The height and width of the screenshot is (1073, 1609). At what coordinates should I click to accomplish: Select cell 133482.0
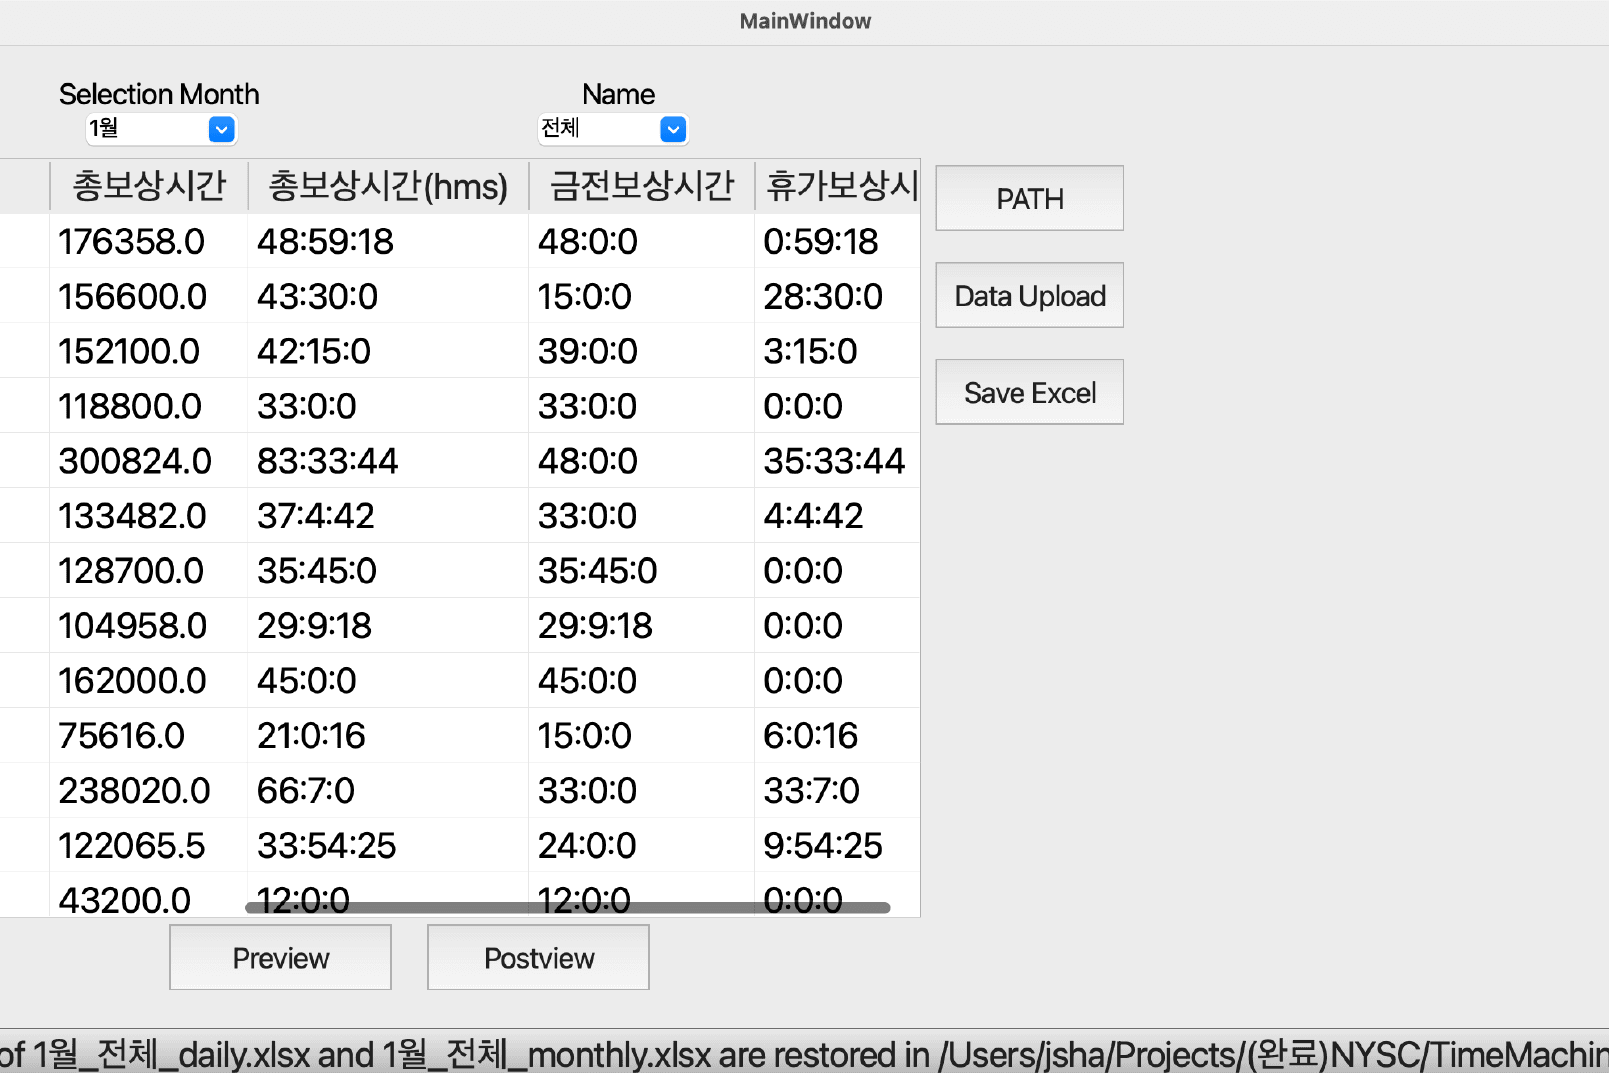[x=149, y=516]
